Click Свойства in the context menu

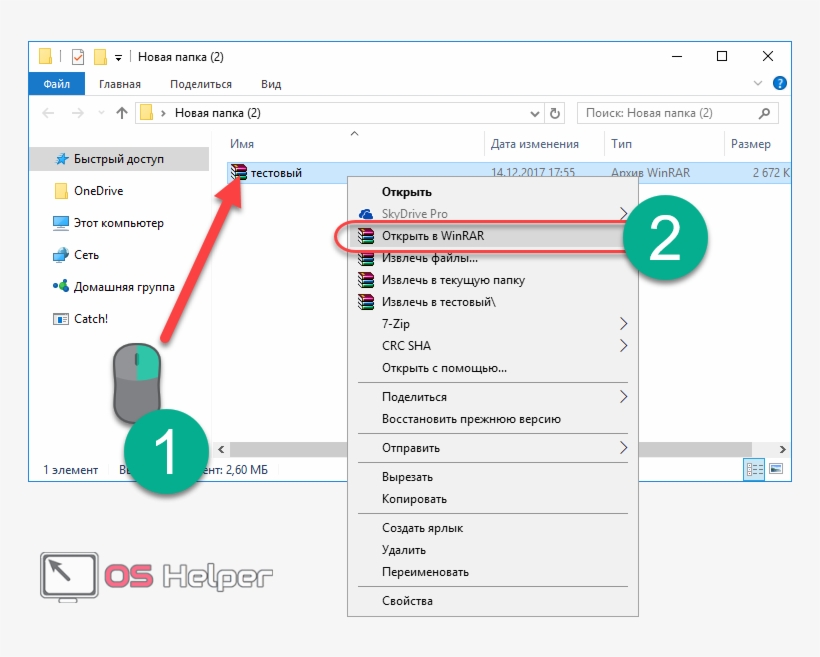pos(407,601)
